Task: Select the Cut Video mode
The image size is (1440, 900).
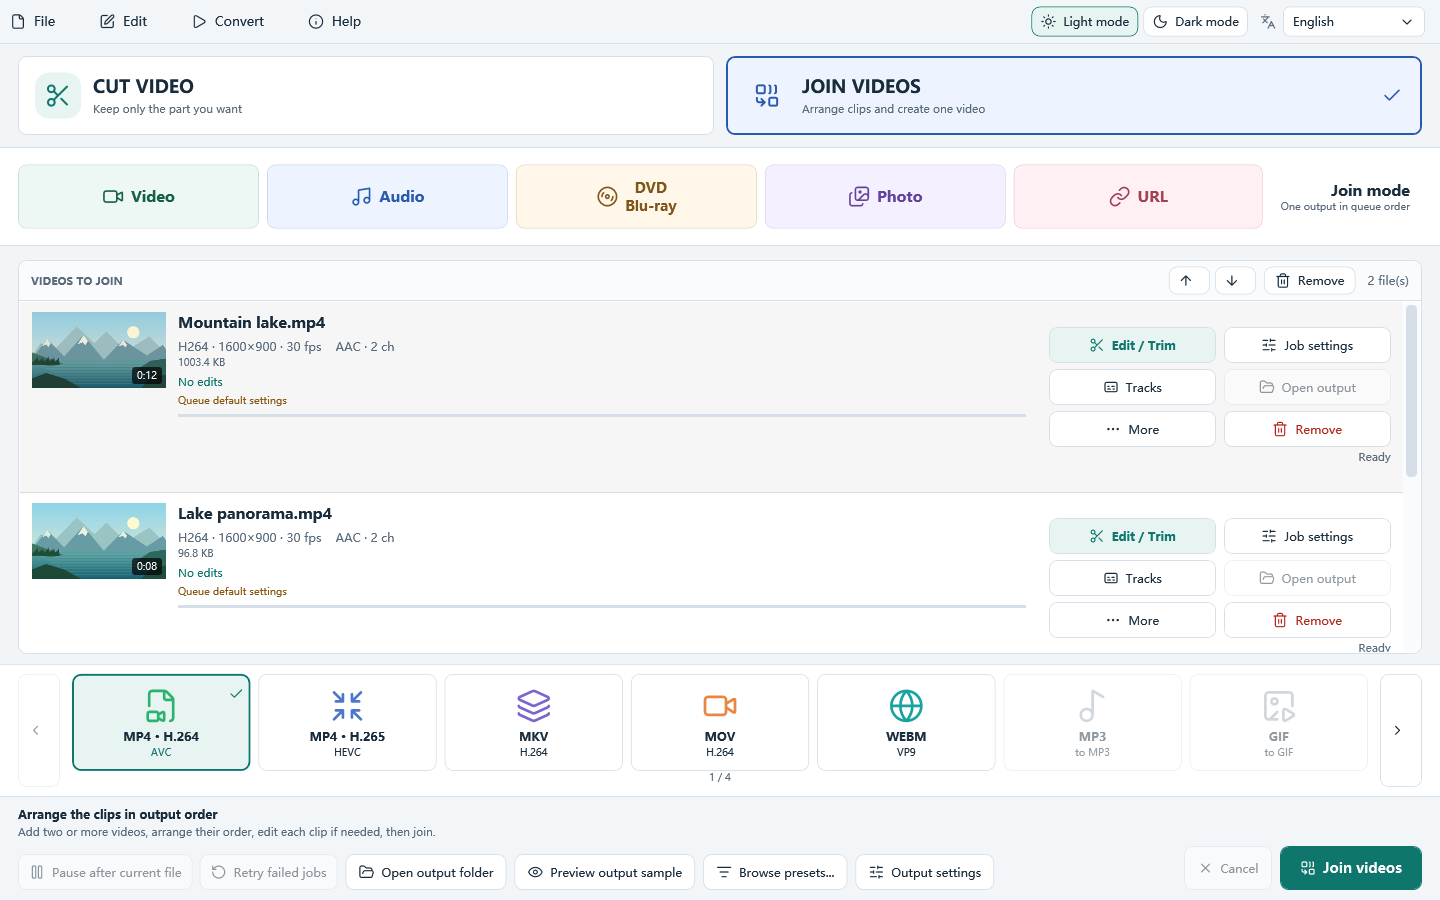Action: (x=366, y=96)
